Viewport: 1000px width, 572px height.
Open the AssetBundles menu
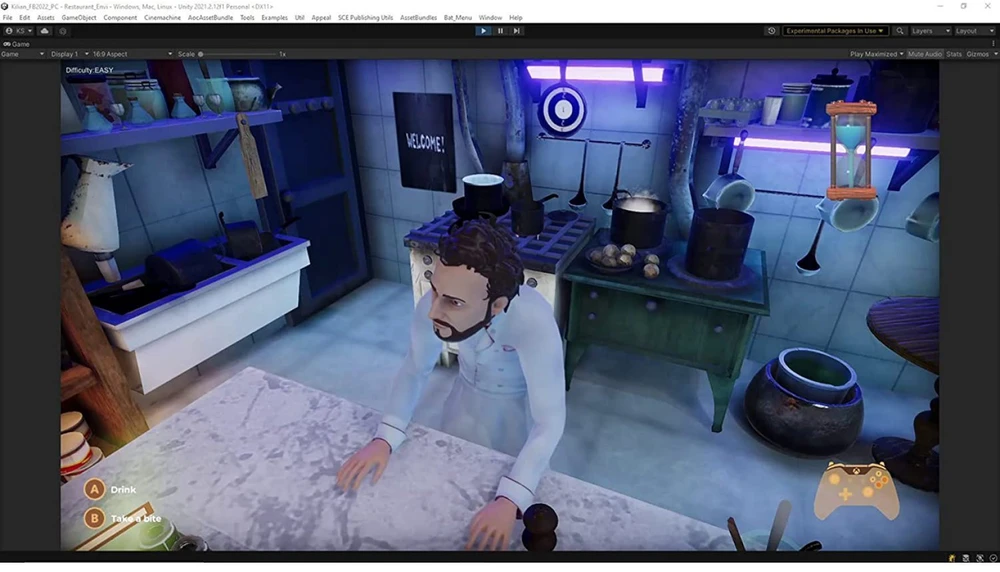tap(418, 18)
